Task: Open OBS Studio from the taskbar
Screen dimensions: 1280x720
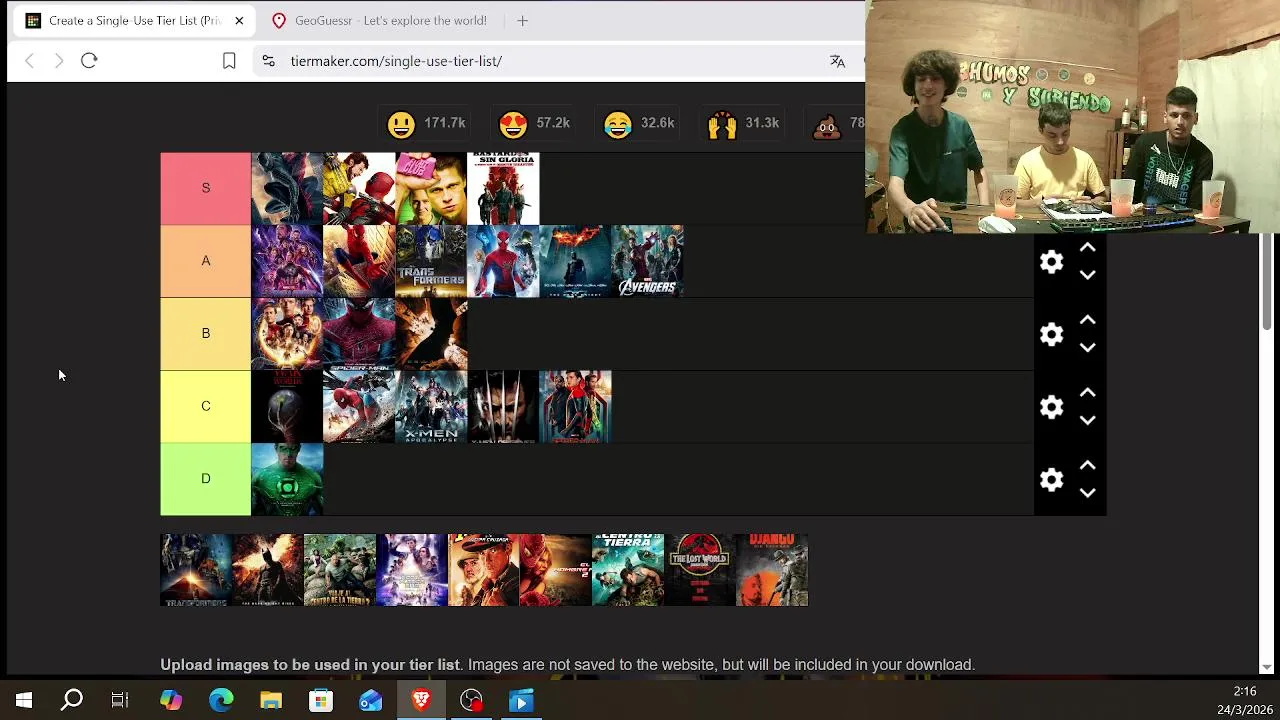Action: pos(471,701)
